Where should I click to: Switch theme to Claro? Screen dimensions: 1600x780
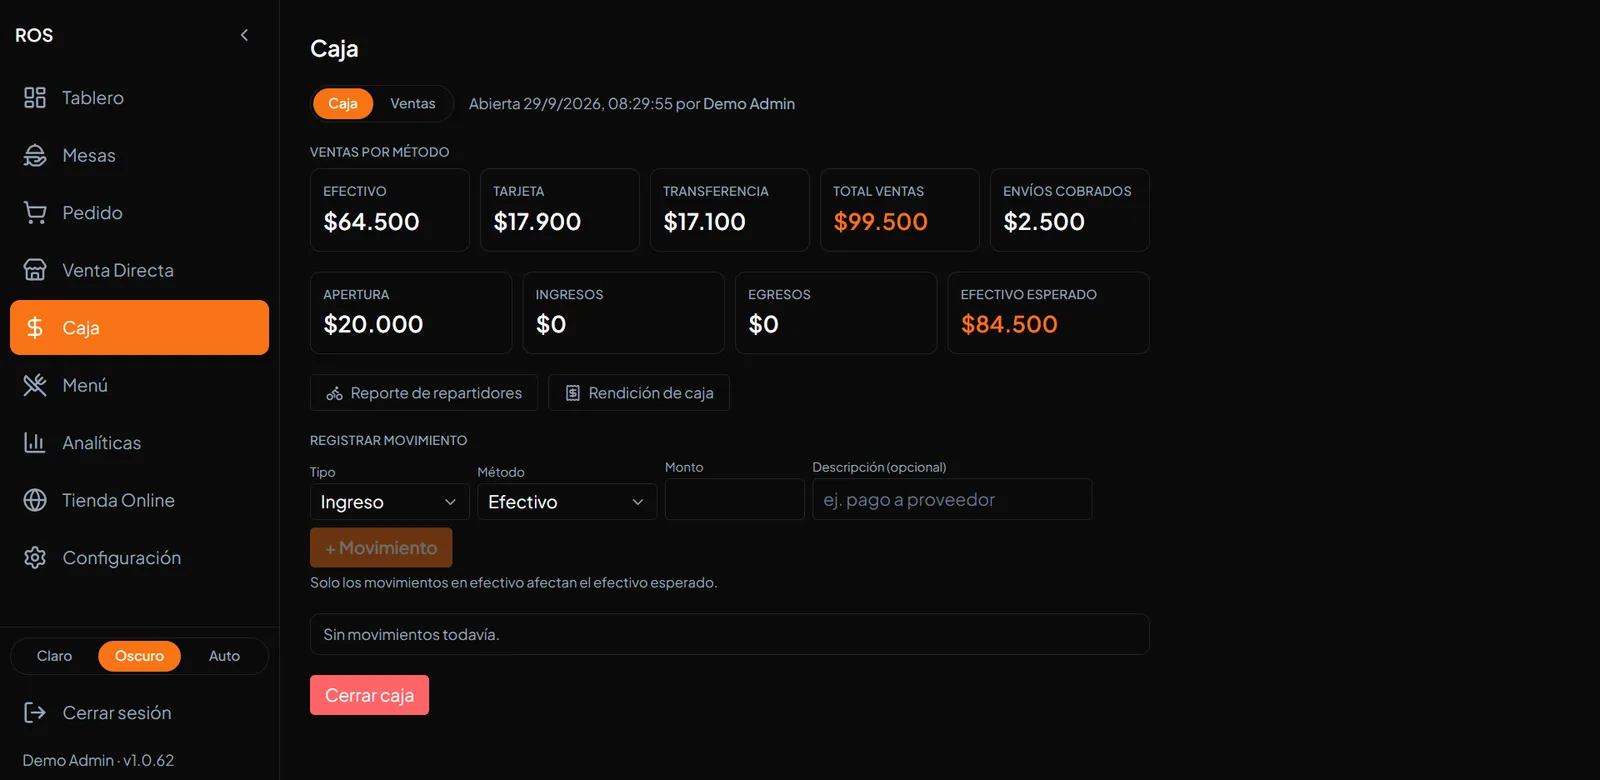click(54, 656)
